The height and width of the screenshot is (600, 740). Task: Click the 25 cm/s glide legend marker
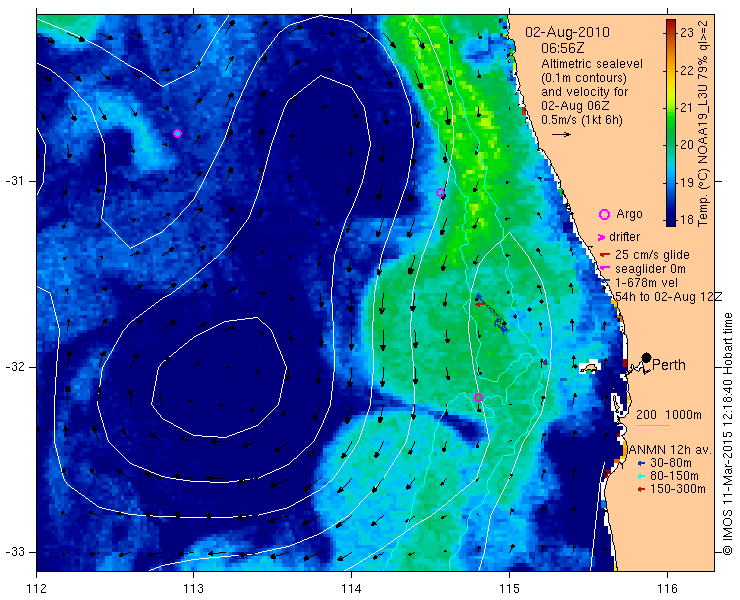point(605,255)
